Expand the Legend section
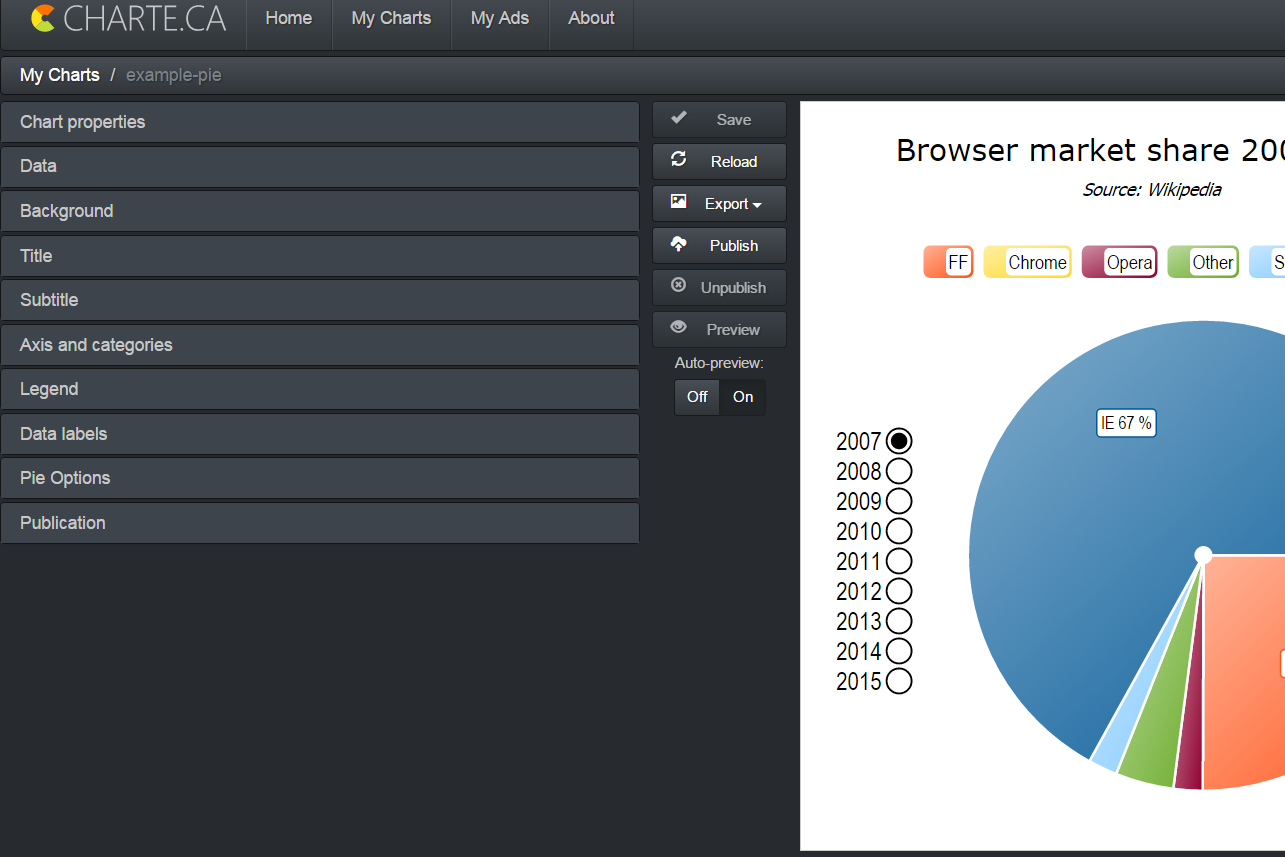 pos(320,389)
